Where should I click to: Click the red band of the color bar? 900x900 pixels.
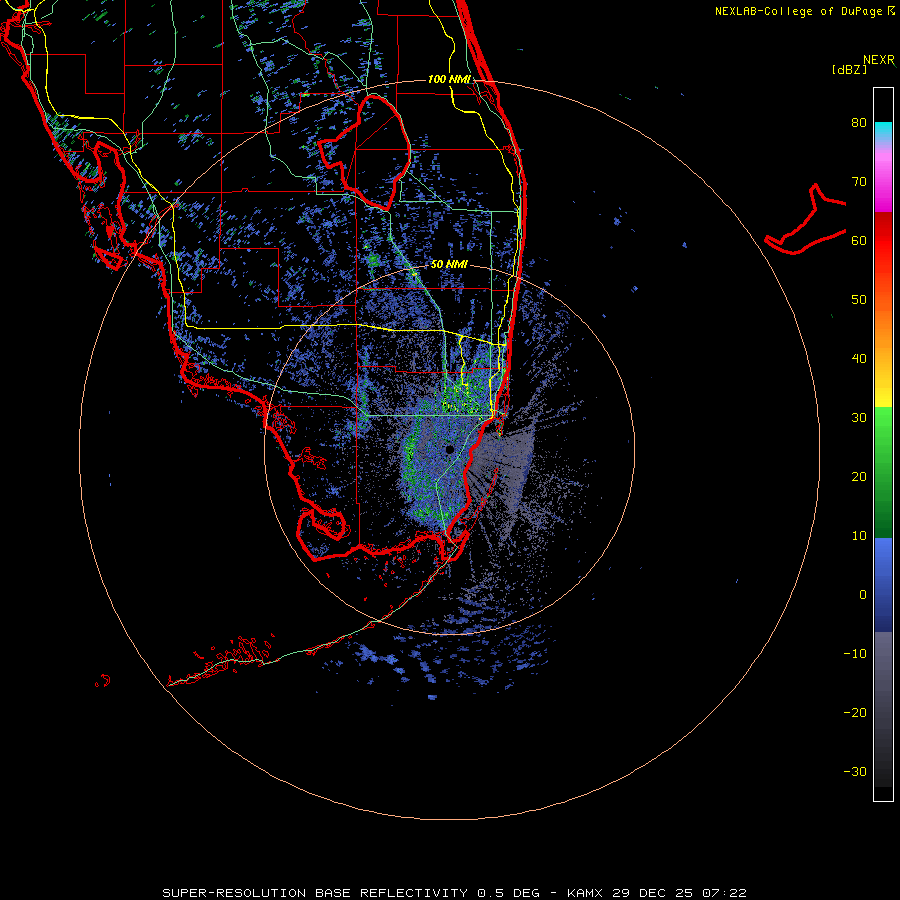[x=883, y=241]
